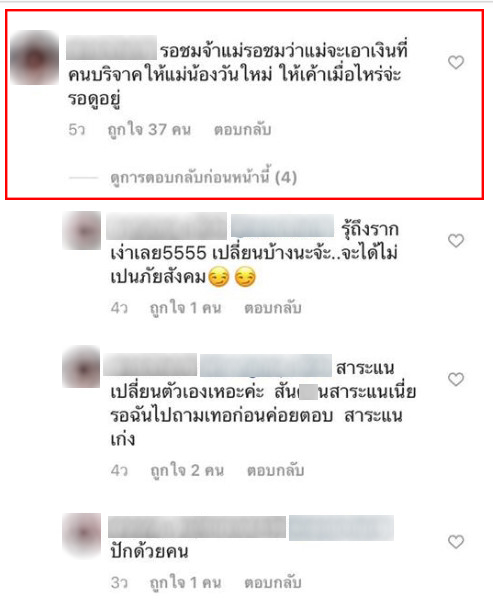Open ถูกใจ 2 คน likes list
This screenshot has width=493, height=614.
point(187,470)
